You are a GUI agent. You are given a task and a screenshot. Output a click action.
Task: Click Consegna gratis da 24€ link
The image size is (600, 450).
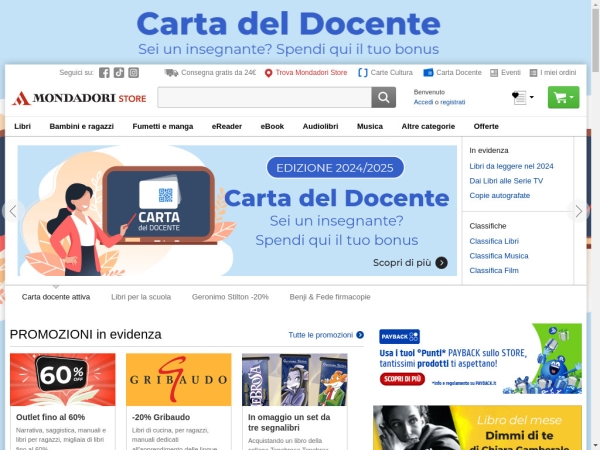tap(218, 72)
